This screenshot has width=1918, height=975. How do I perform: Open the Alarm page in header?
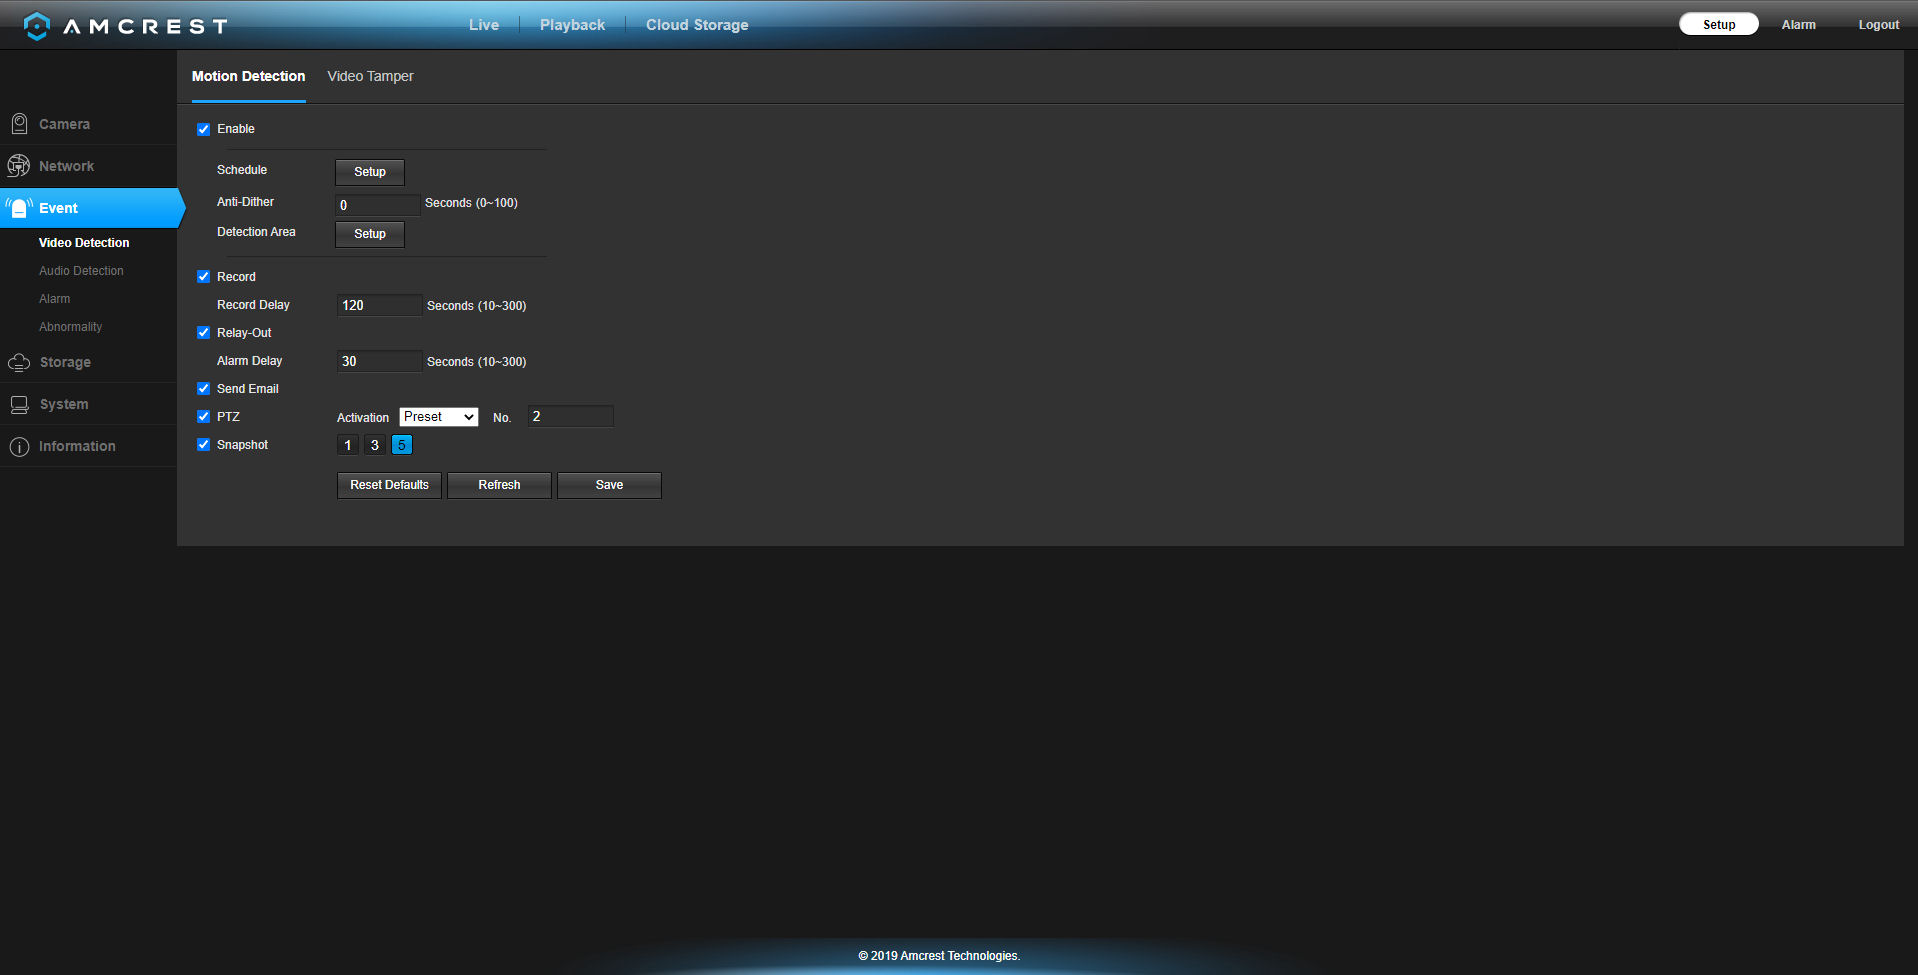click(1798, 25)
